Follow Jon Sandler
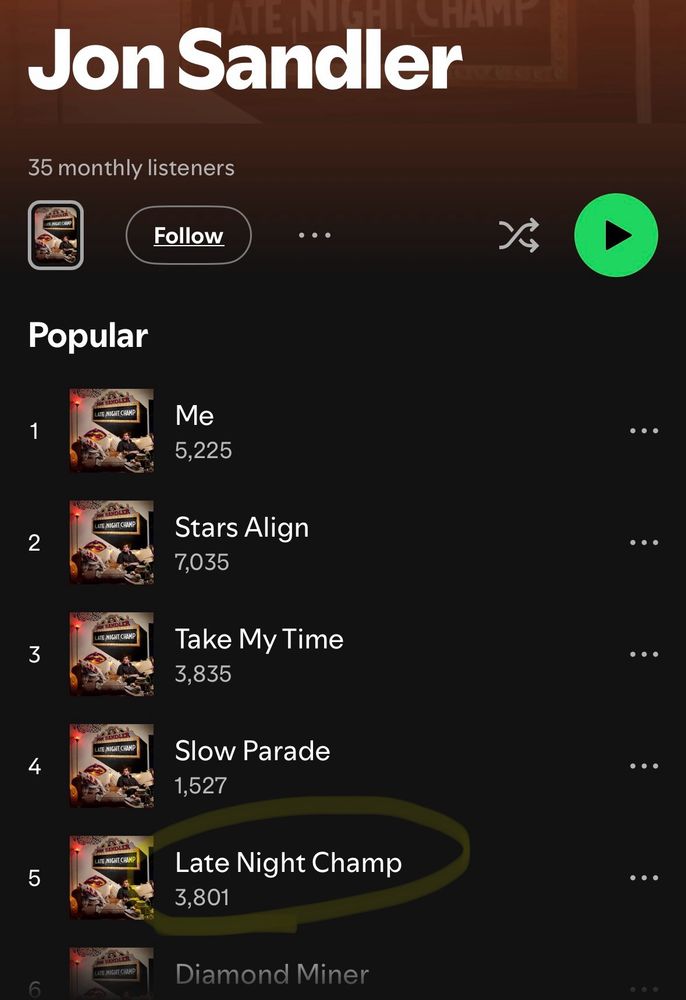The width and height of the screenshot is (686, 1000). pyautogui.click(x=189, y=235)
